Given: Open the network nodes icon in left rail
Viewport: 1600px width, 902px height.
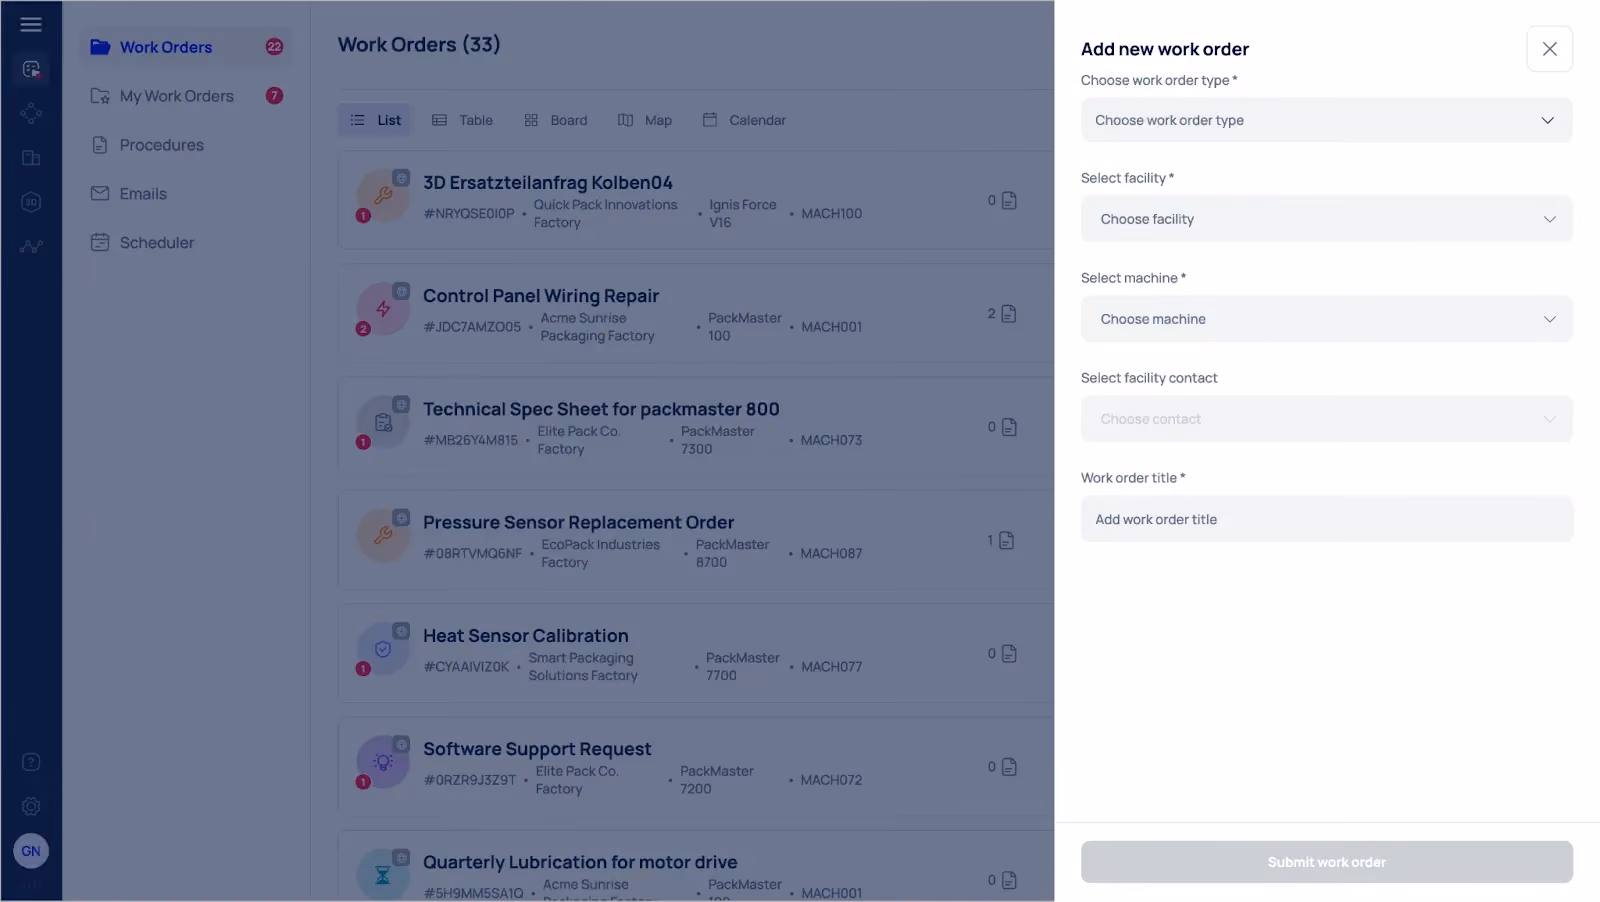Looking at the screenshot, I should point(31,113).
